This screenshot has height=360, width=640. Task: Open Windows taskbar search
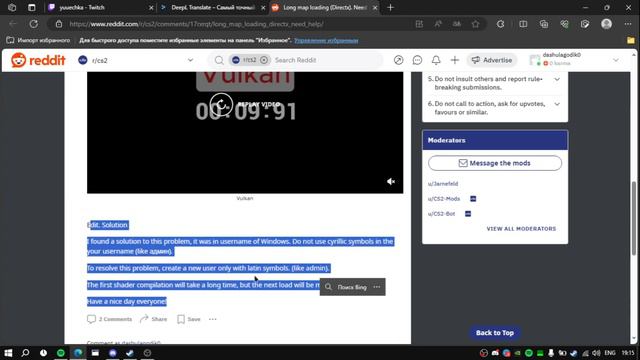25,353
